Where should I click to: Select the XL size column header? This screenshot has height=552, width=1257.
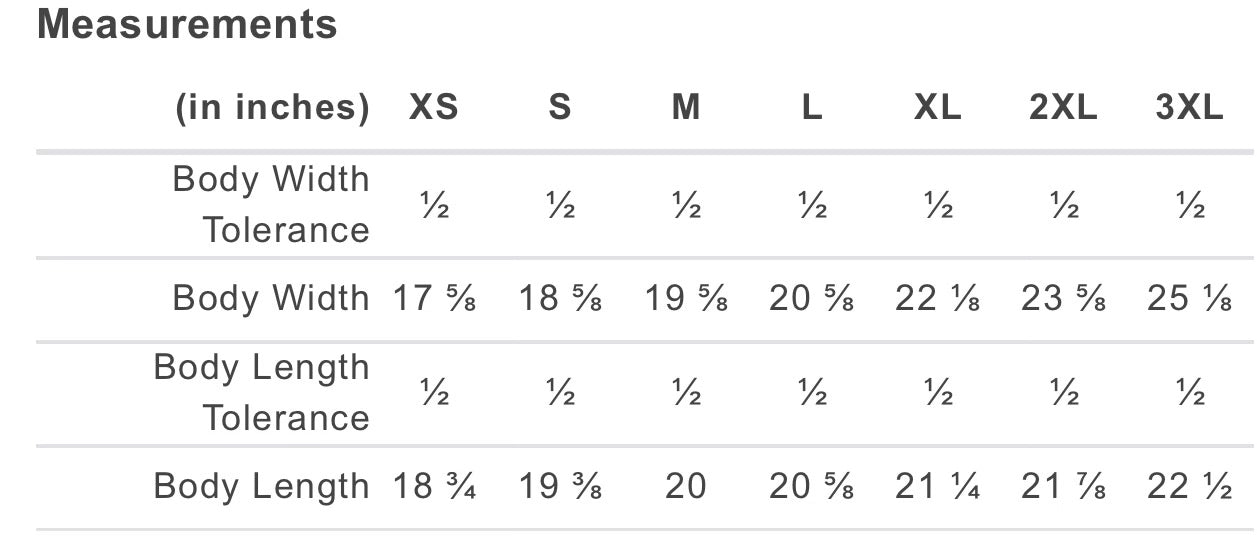tap(938, 108)
